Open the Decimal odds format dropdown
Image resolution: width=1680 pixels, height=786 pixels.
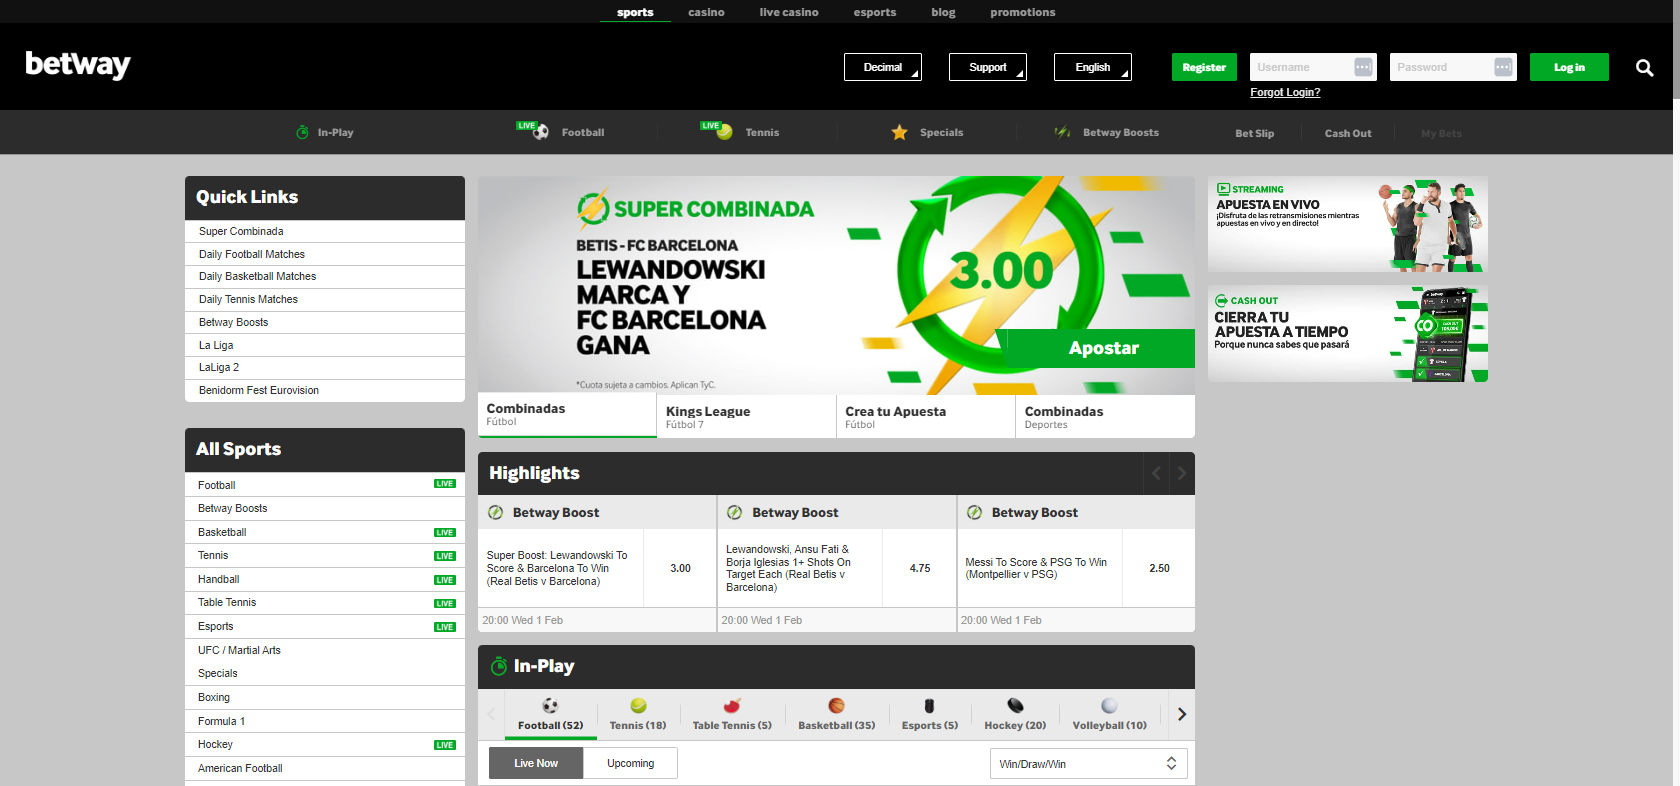click(x=883, y=67)
